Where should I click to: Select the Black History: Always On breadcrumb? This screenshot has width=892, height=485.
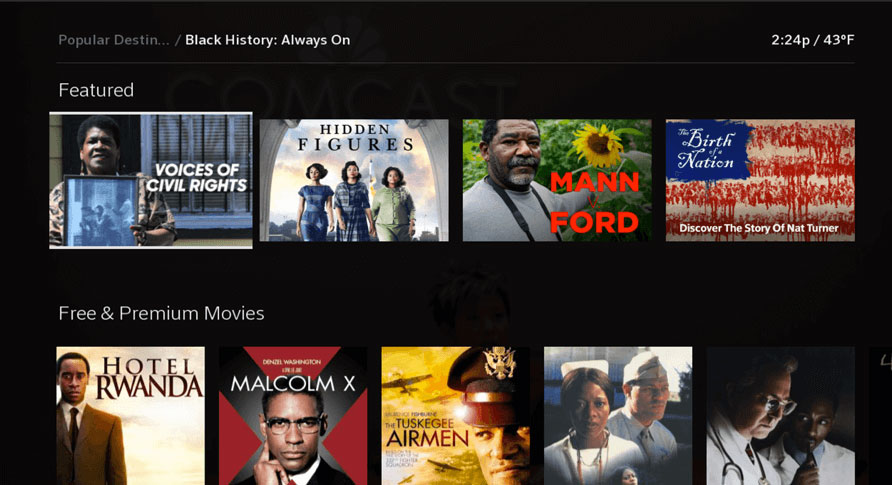coord(267,40)
